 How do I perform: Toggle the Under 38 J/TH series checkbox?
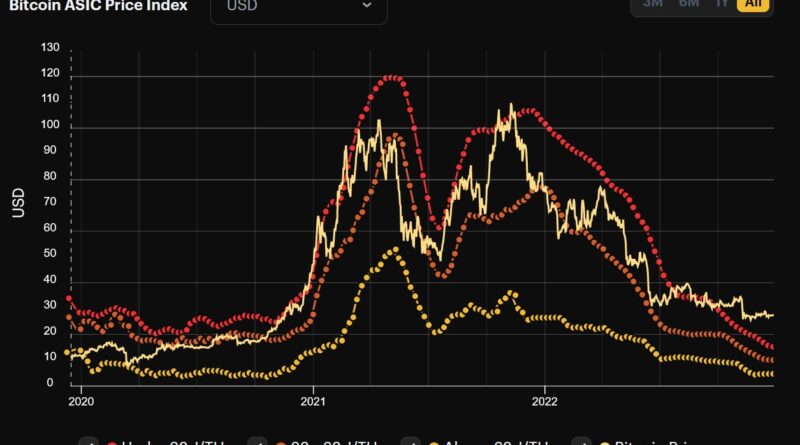click(x=91, y=441)
